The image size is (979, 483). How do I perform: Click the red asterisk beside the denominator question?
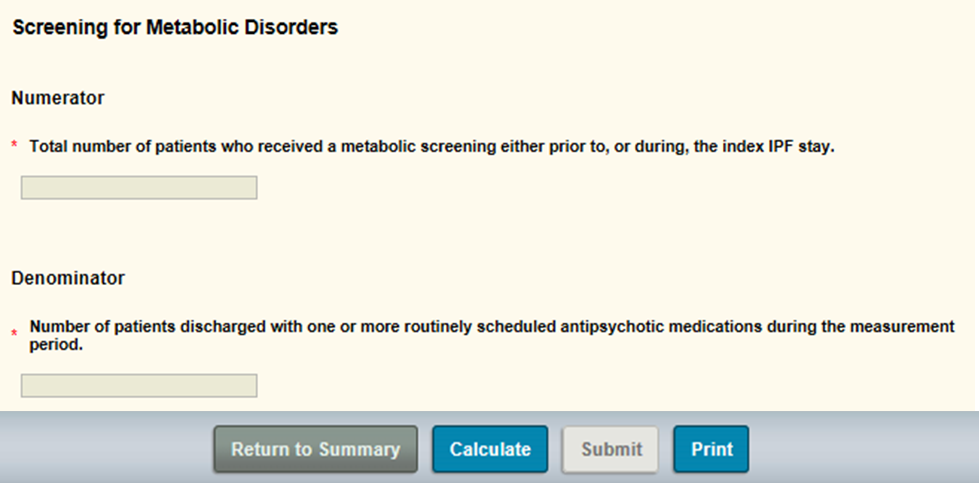(x=15, y=332)
